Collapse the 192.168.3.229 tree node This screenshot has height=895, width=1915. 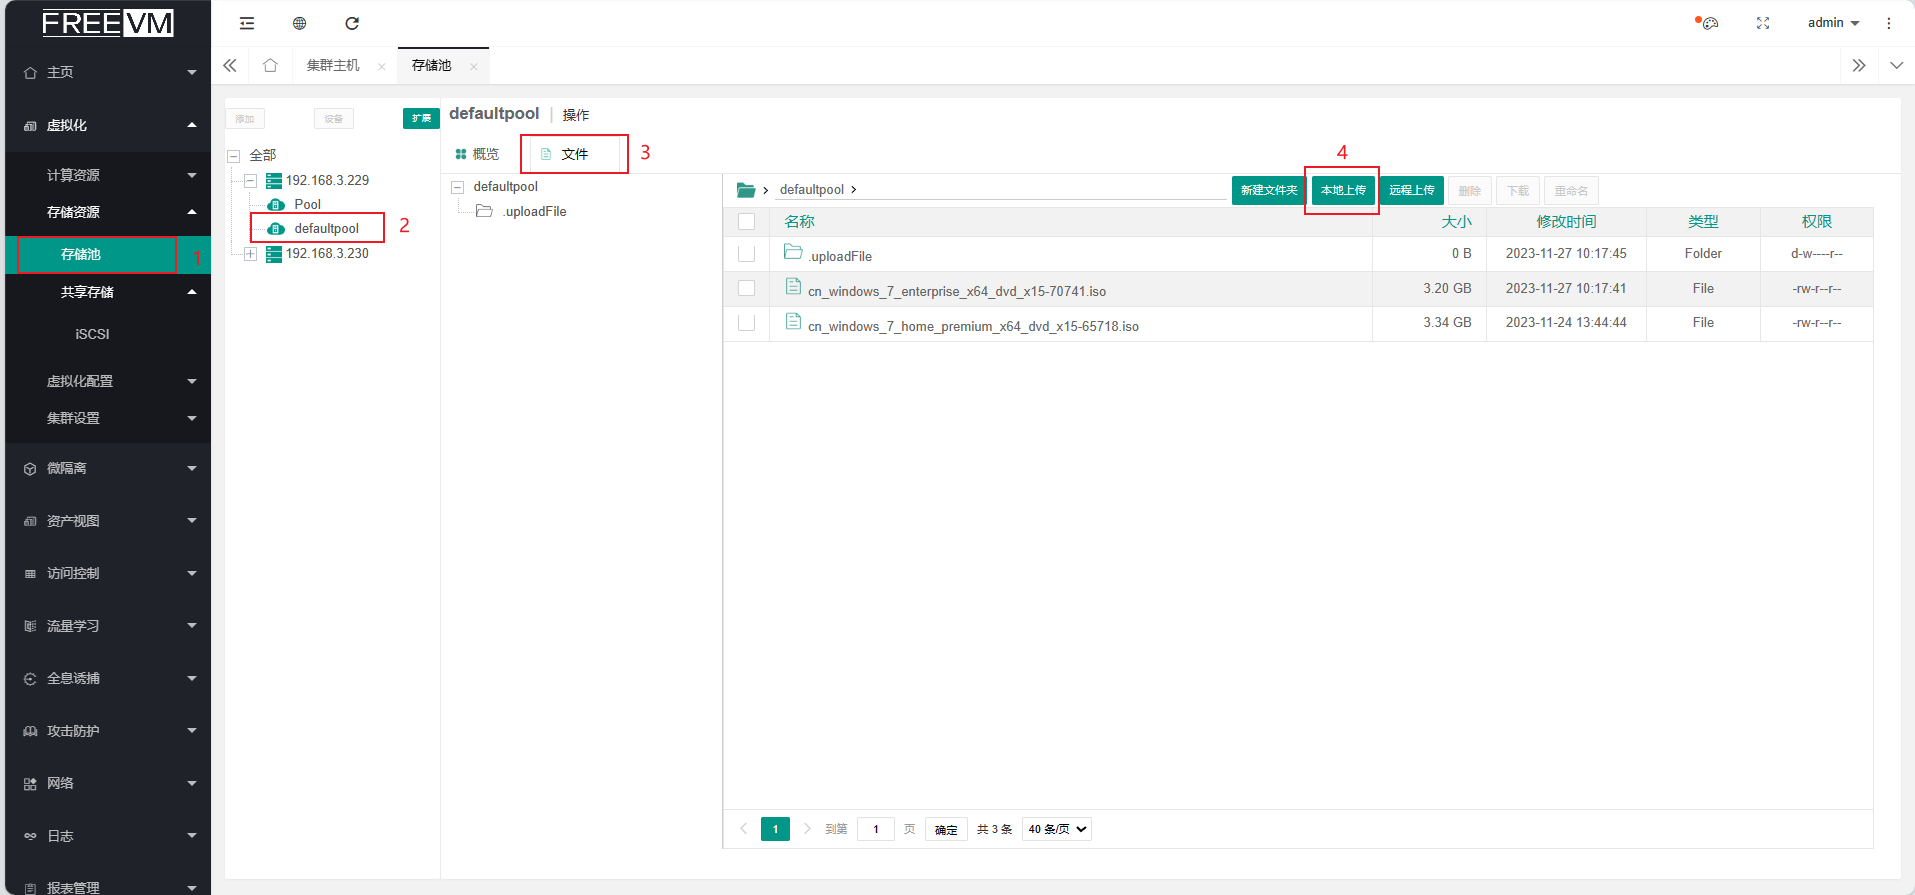click(251, 181)
